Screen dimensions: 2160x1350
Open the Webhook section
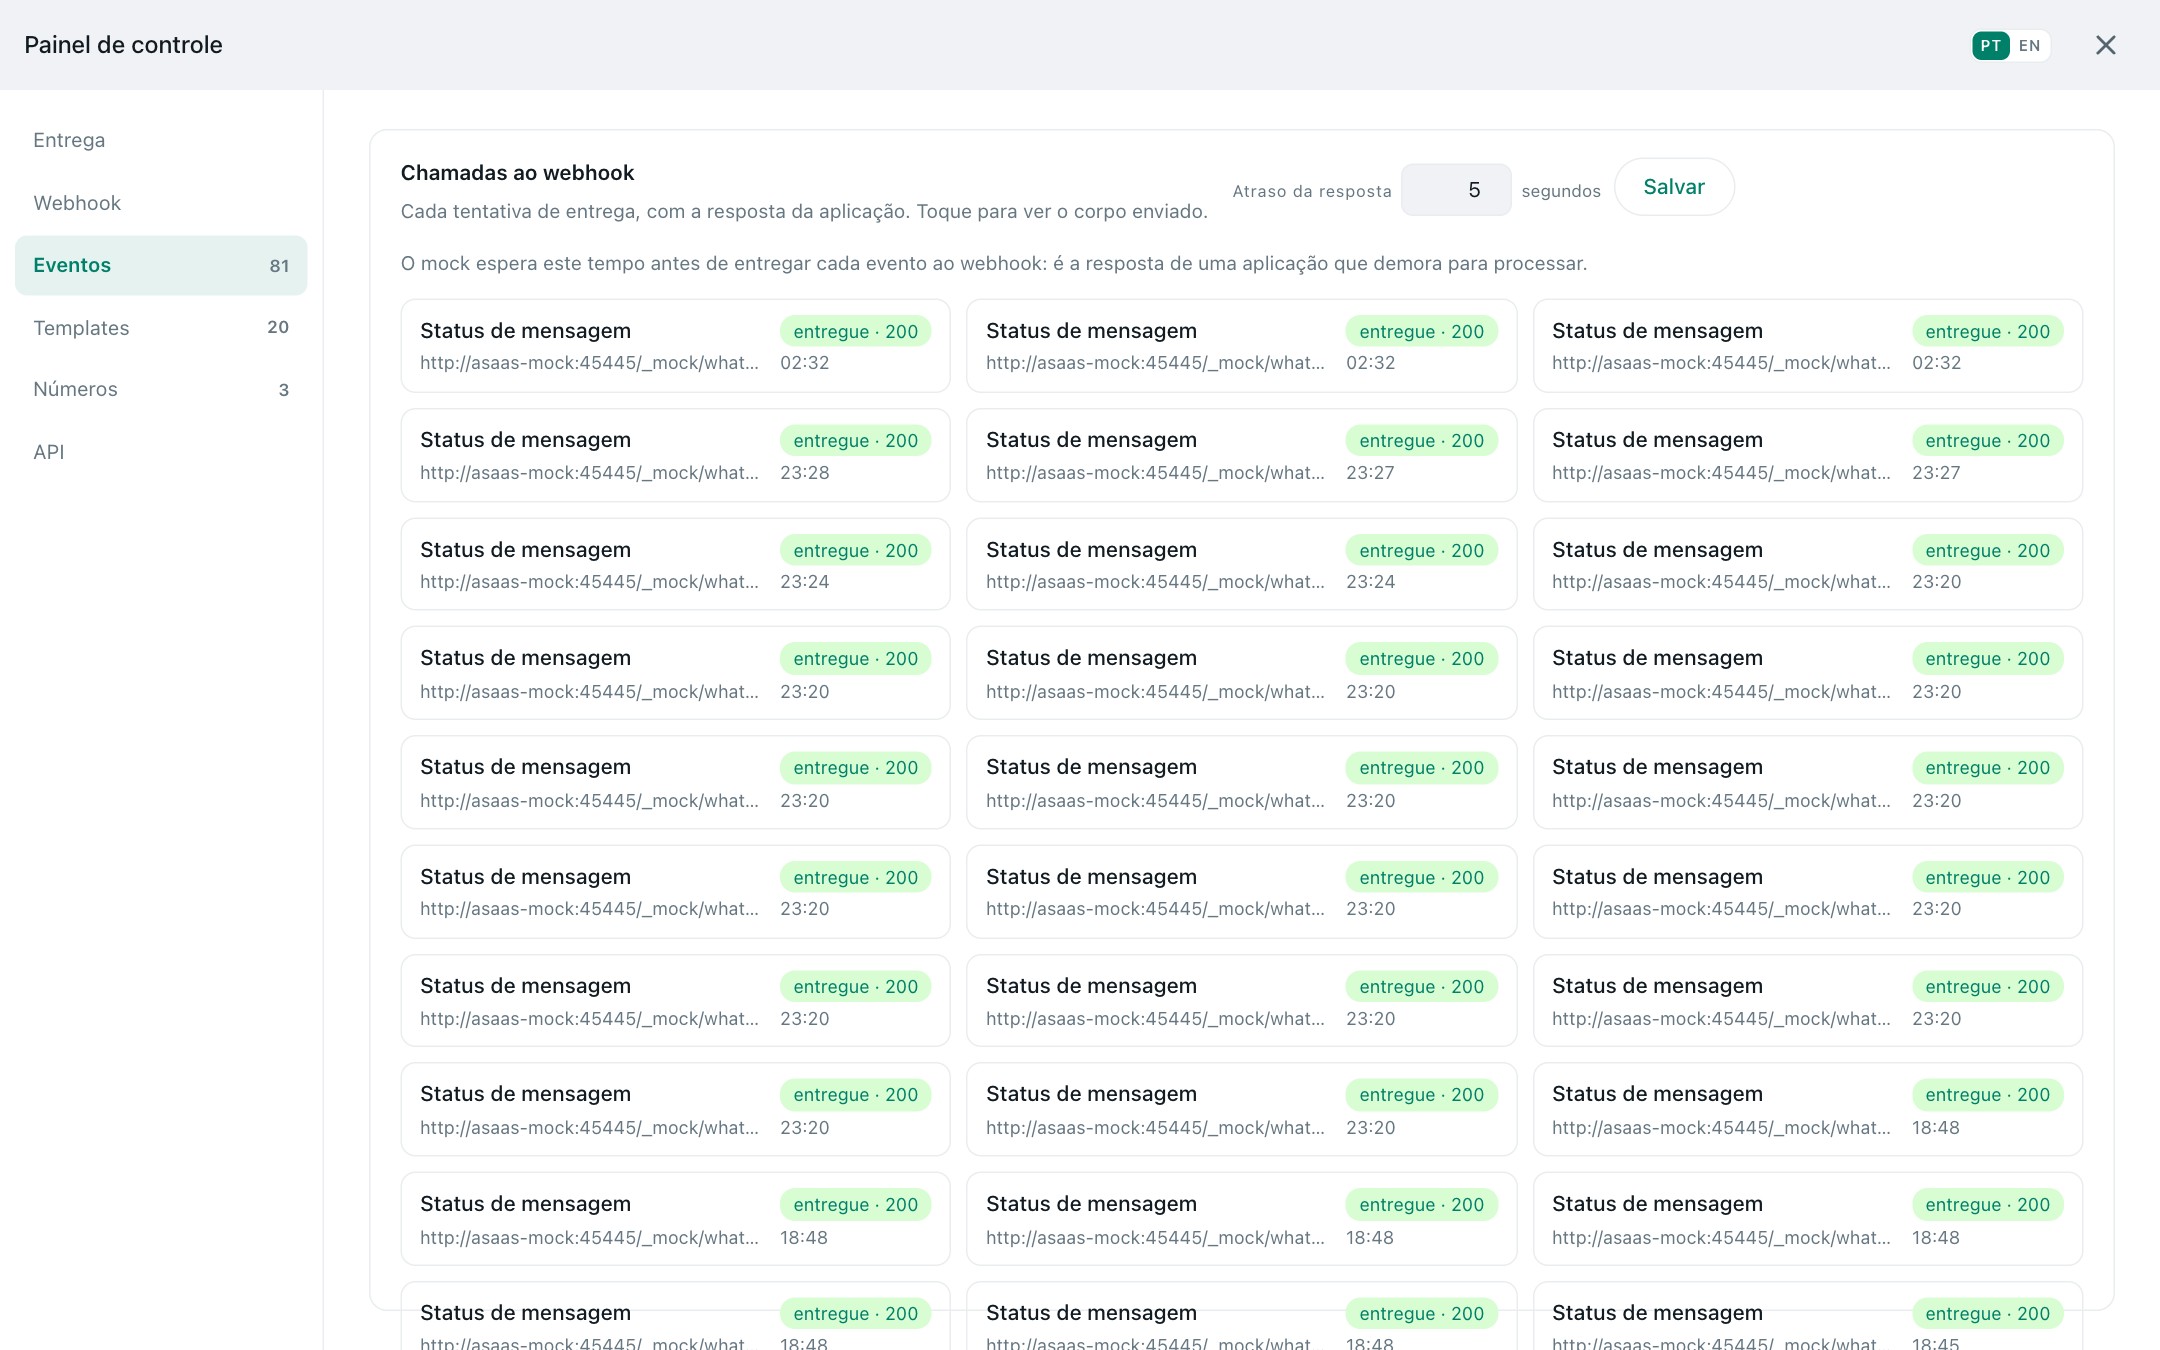pos(161,203)
